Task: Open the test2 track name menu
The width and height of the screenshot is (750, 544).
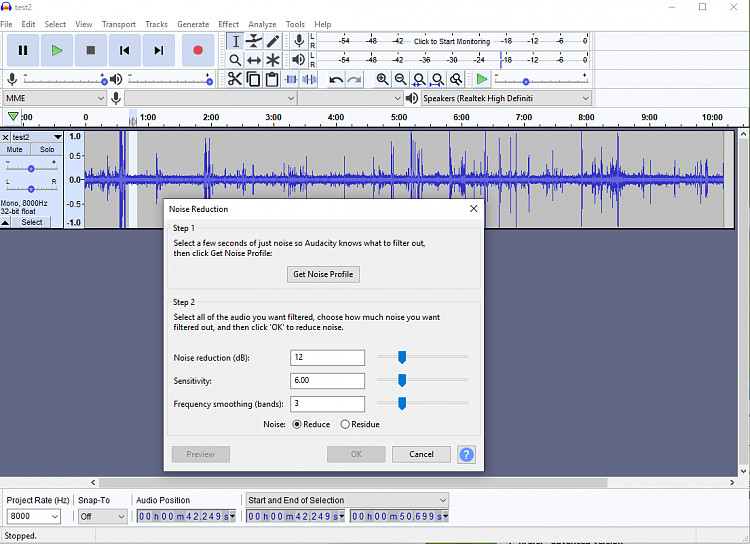Action: [37, 137]
